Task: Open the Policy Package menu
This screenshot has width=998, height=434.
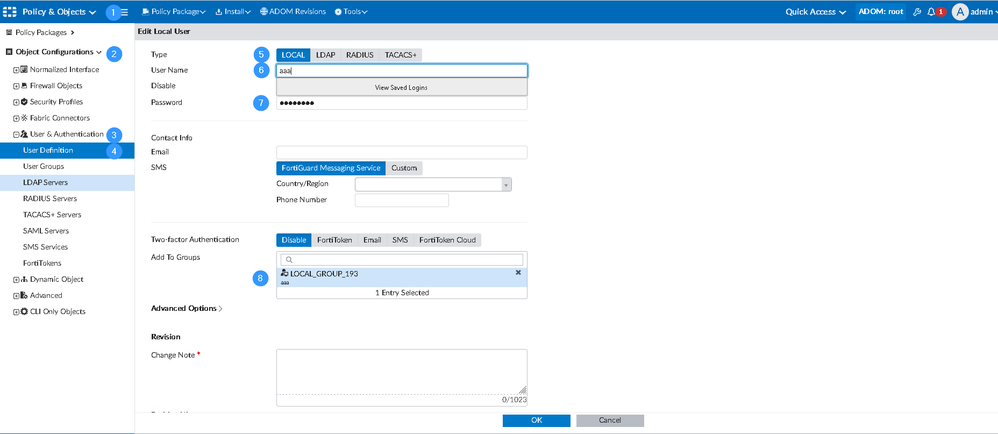Action: click(174, 11)
